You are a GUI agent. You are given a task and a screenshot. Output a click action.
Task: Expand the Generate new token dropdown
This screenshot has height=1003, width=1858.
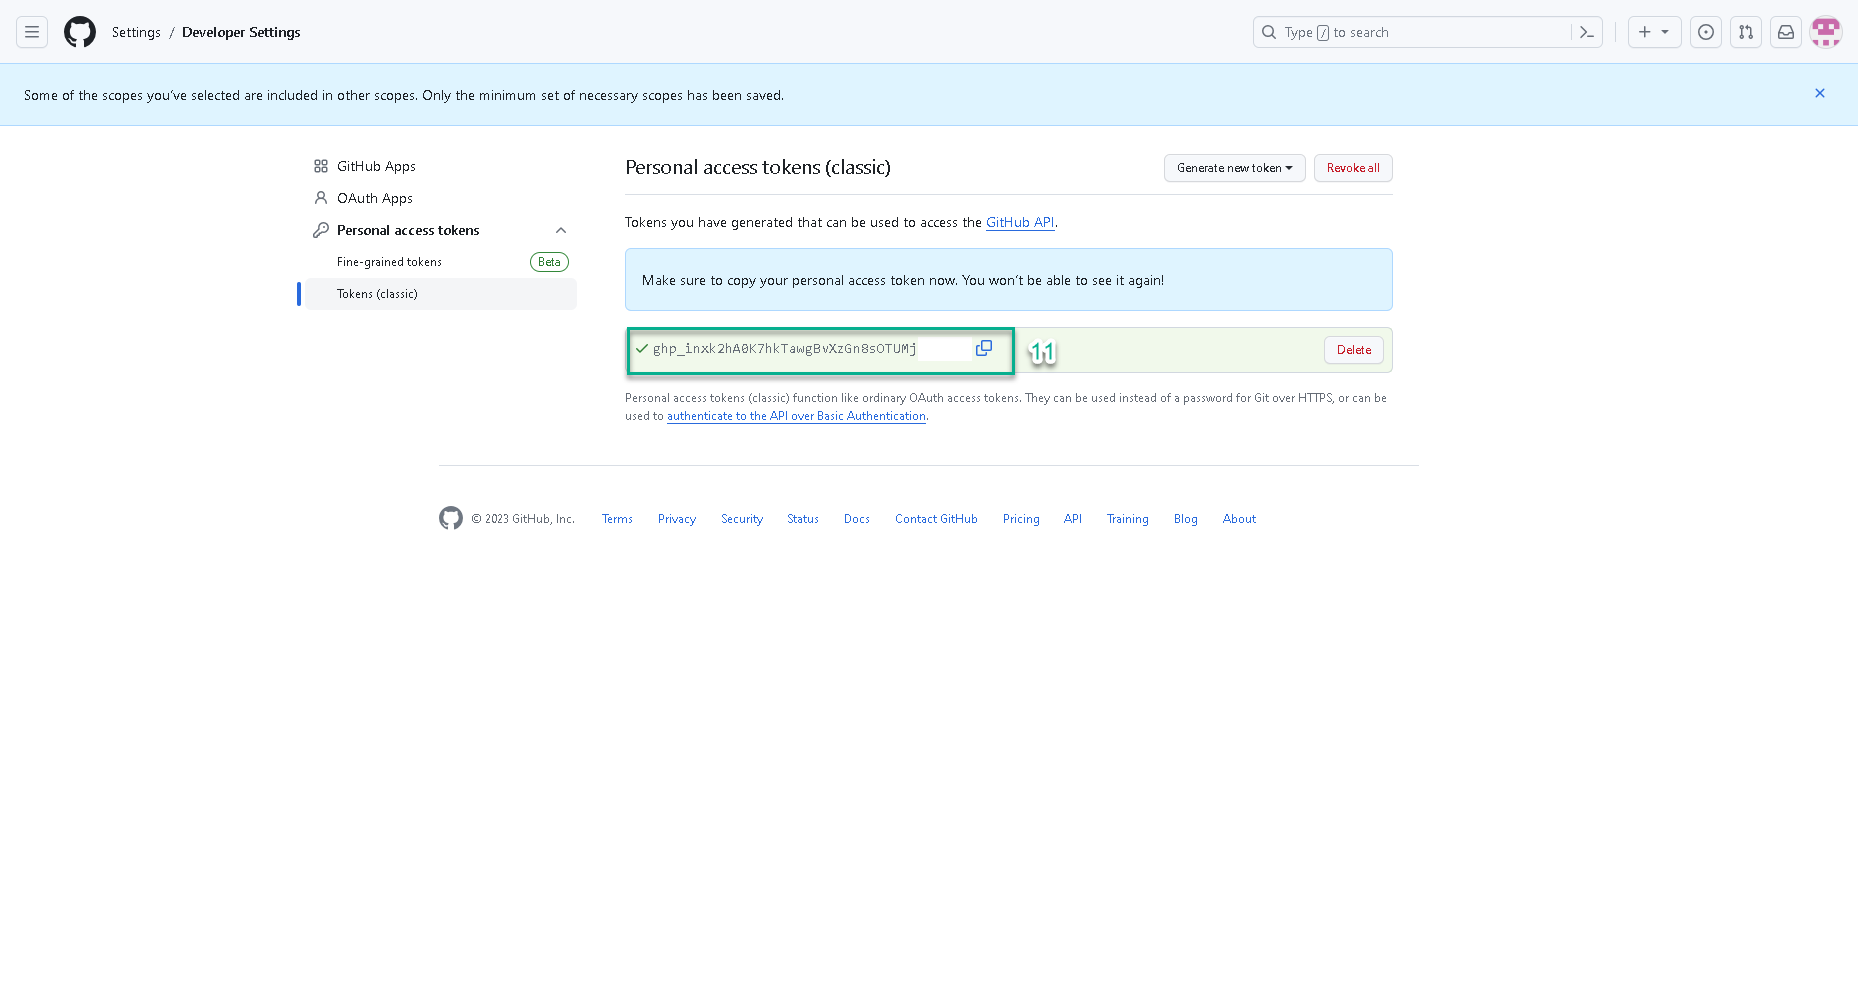tap(1234, 168)
